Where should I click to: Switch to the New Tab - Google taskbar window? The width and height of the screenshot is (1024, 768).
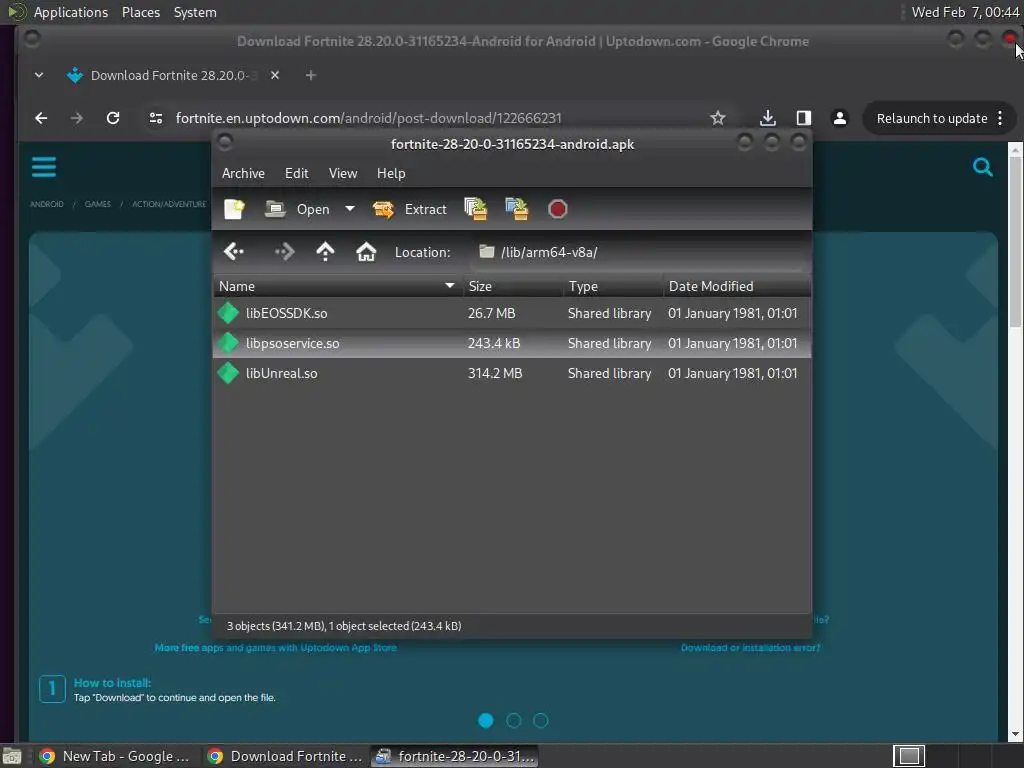click(x=115, y=756)
